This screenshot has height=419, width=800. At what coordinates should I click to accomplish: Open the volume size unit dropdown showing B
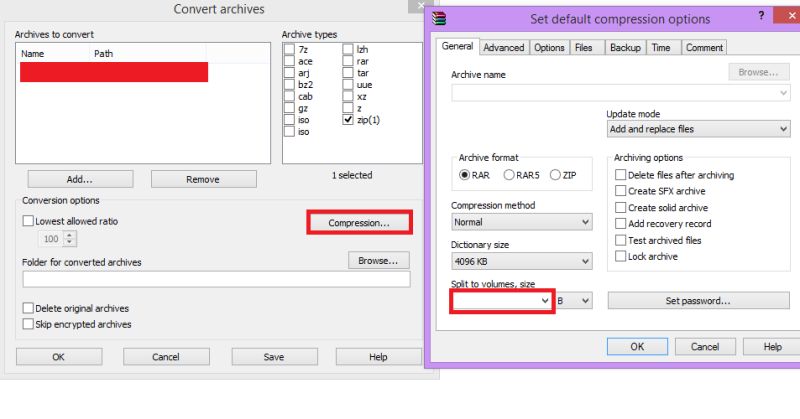[x=574, y=301]
